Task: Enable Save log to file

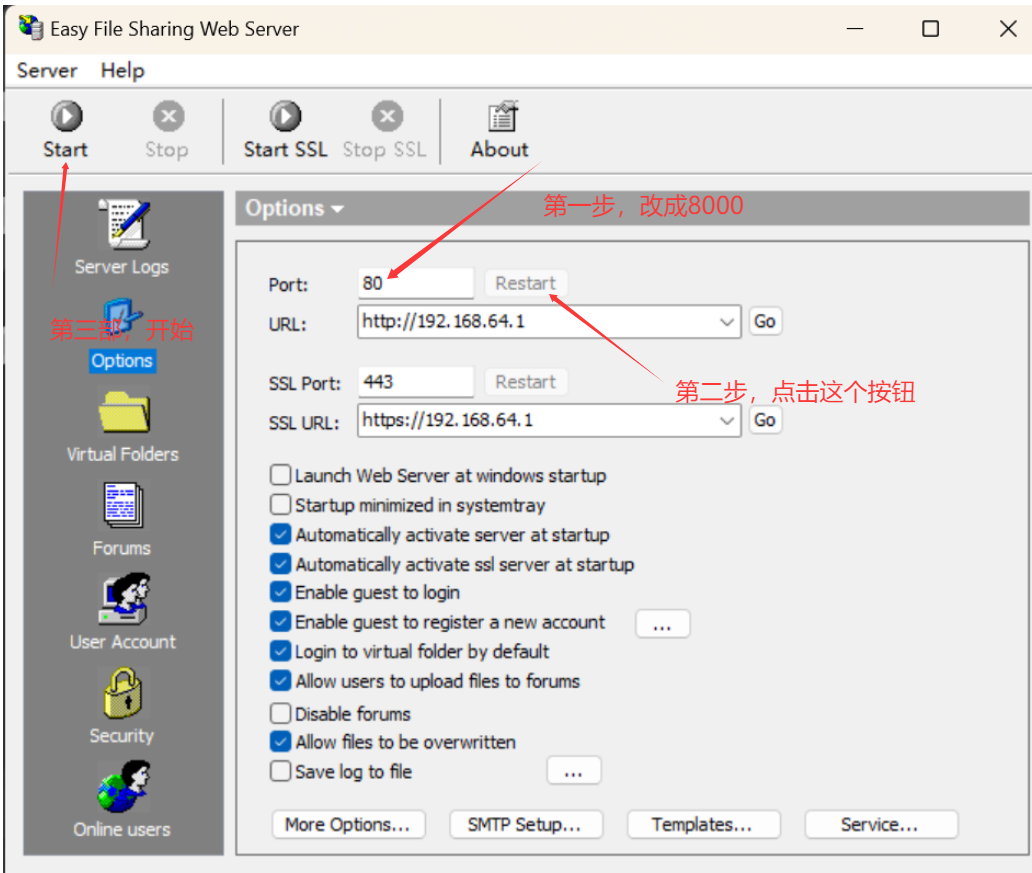Action: tap(280, 771)
